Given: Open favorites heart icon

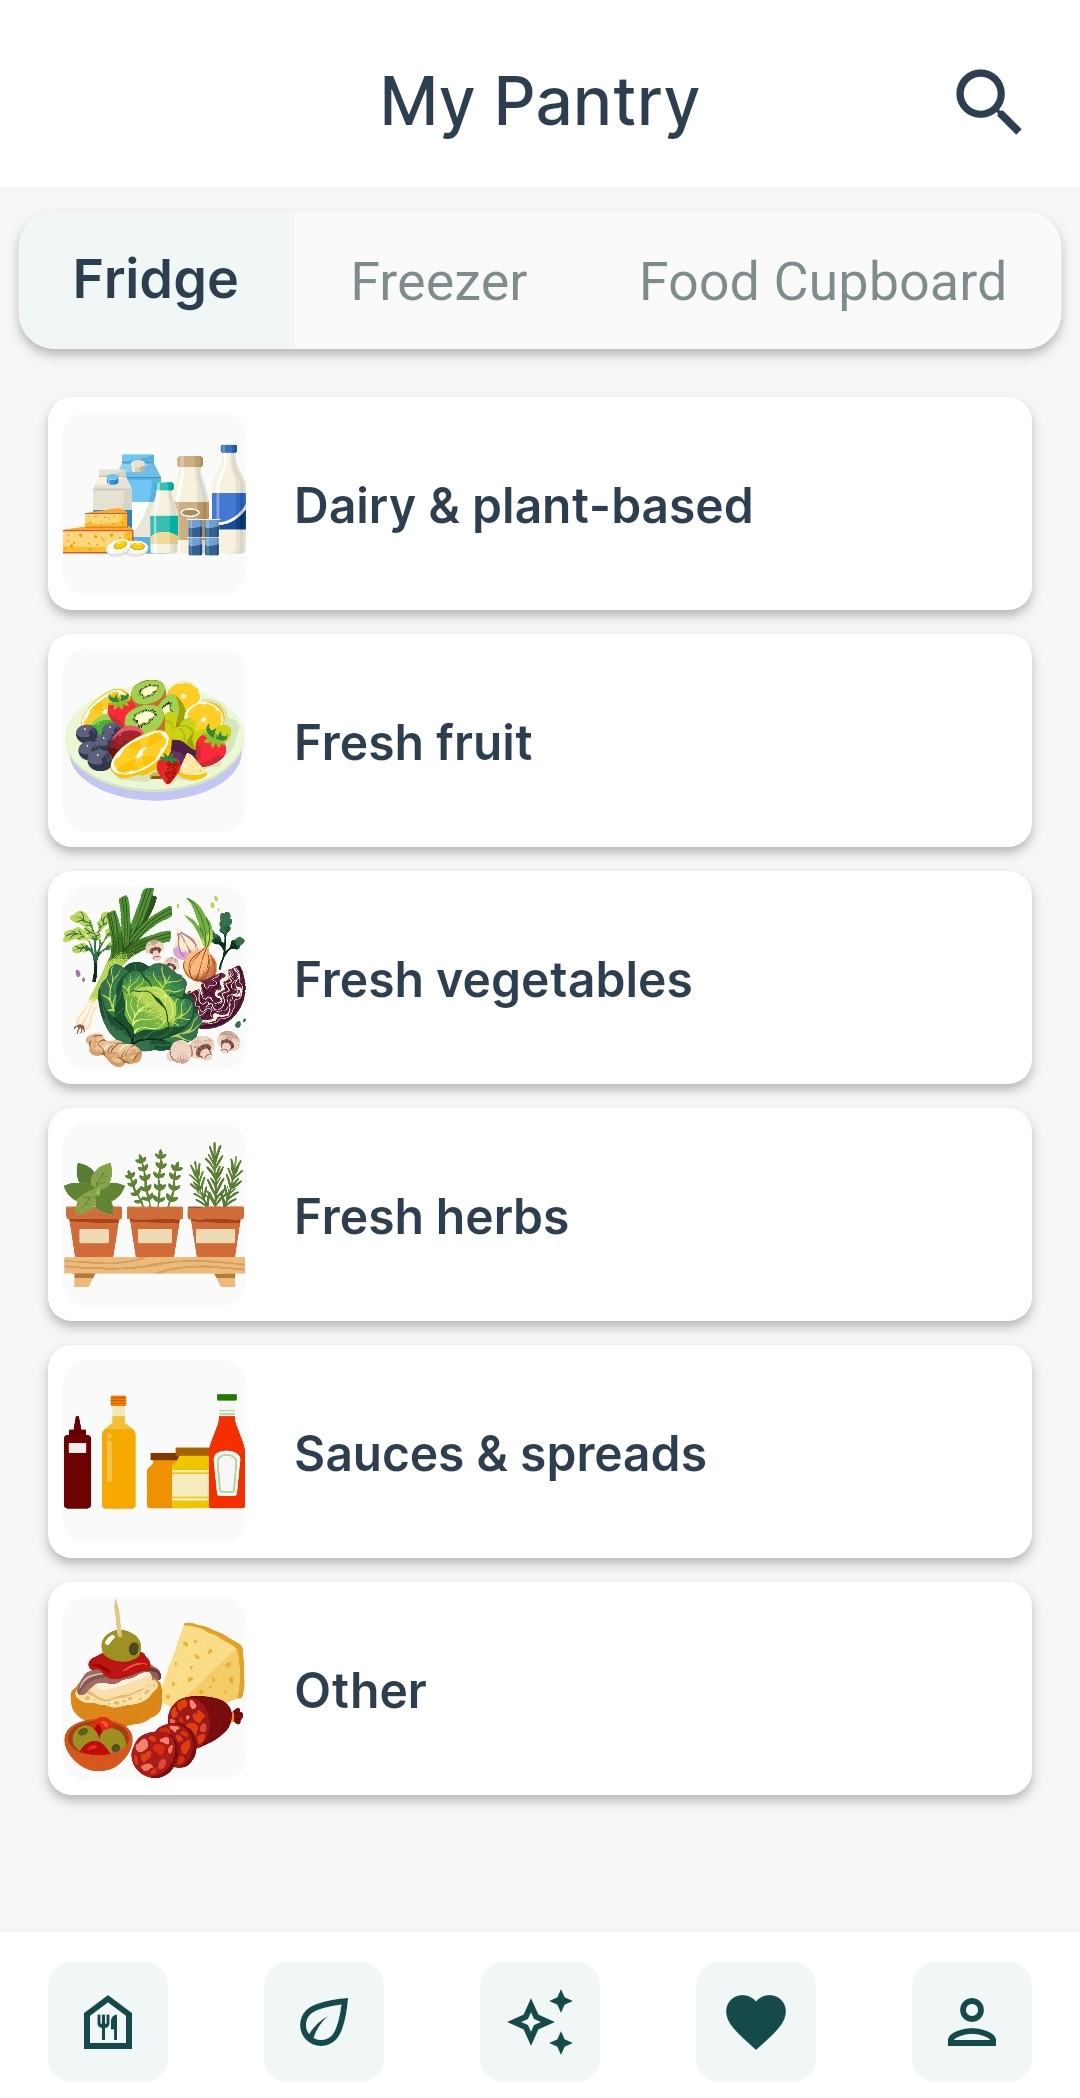Looking at the screenshot, I should click(x=756, y=2021).
